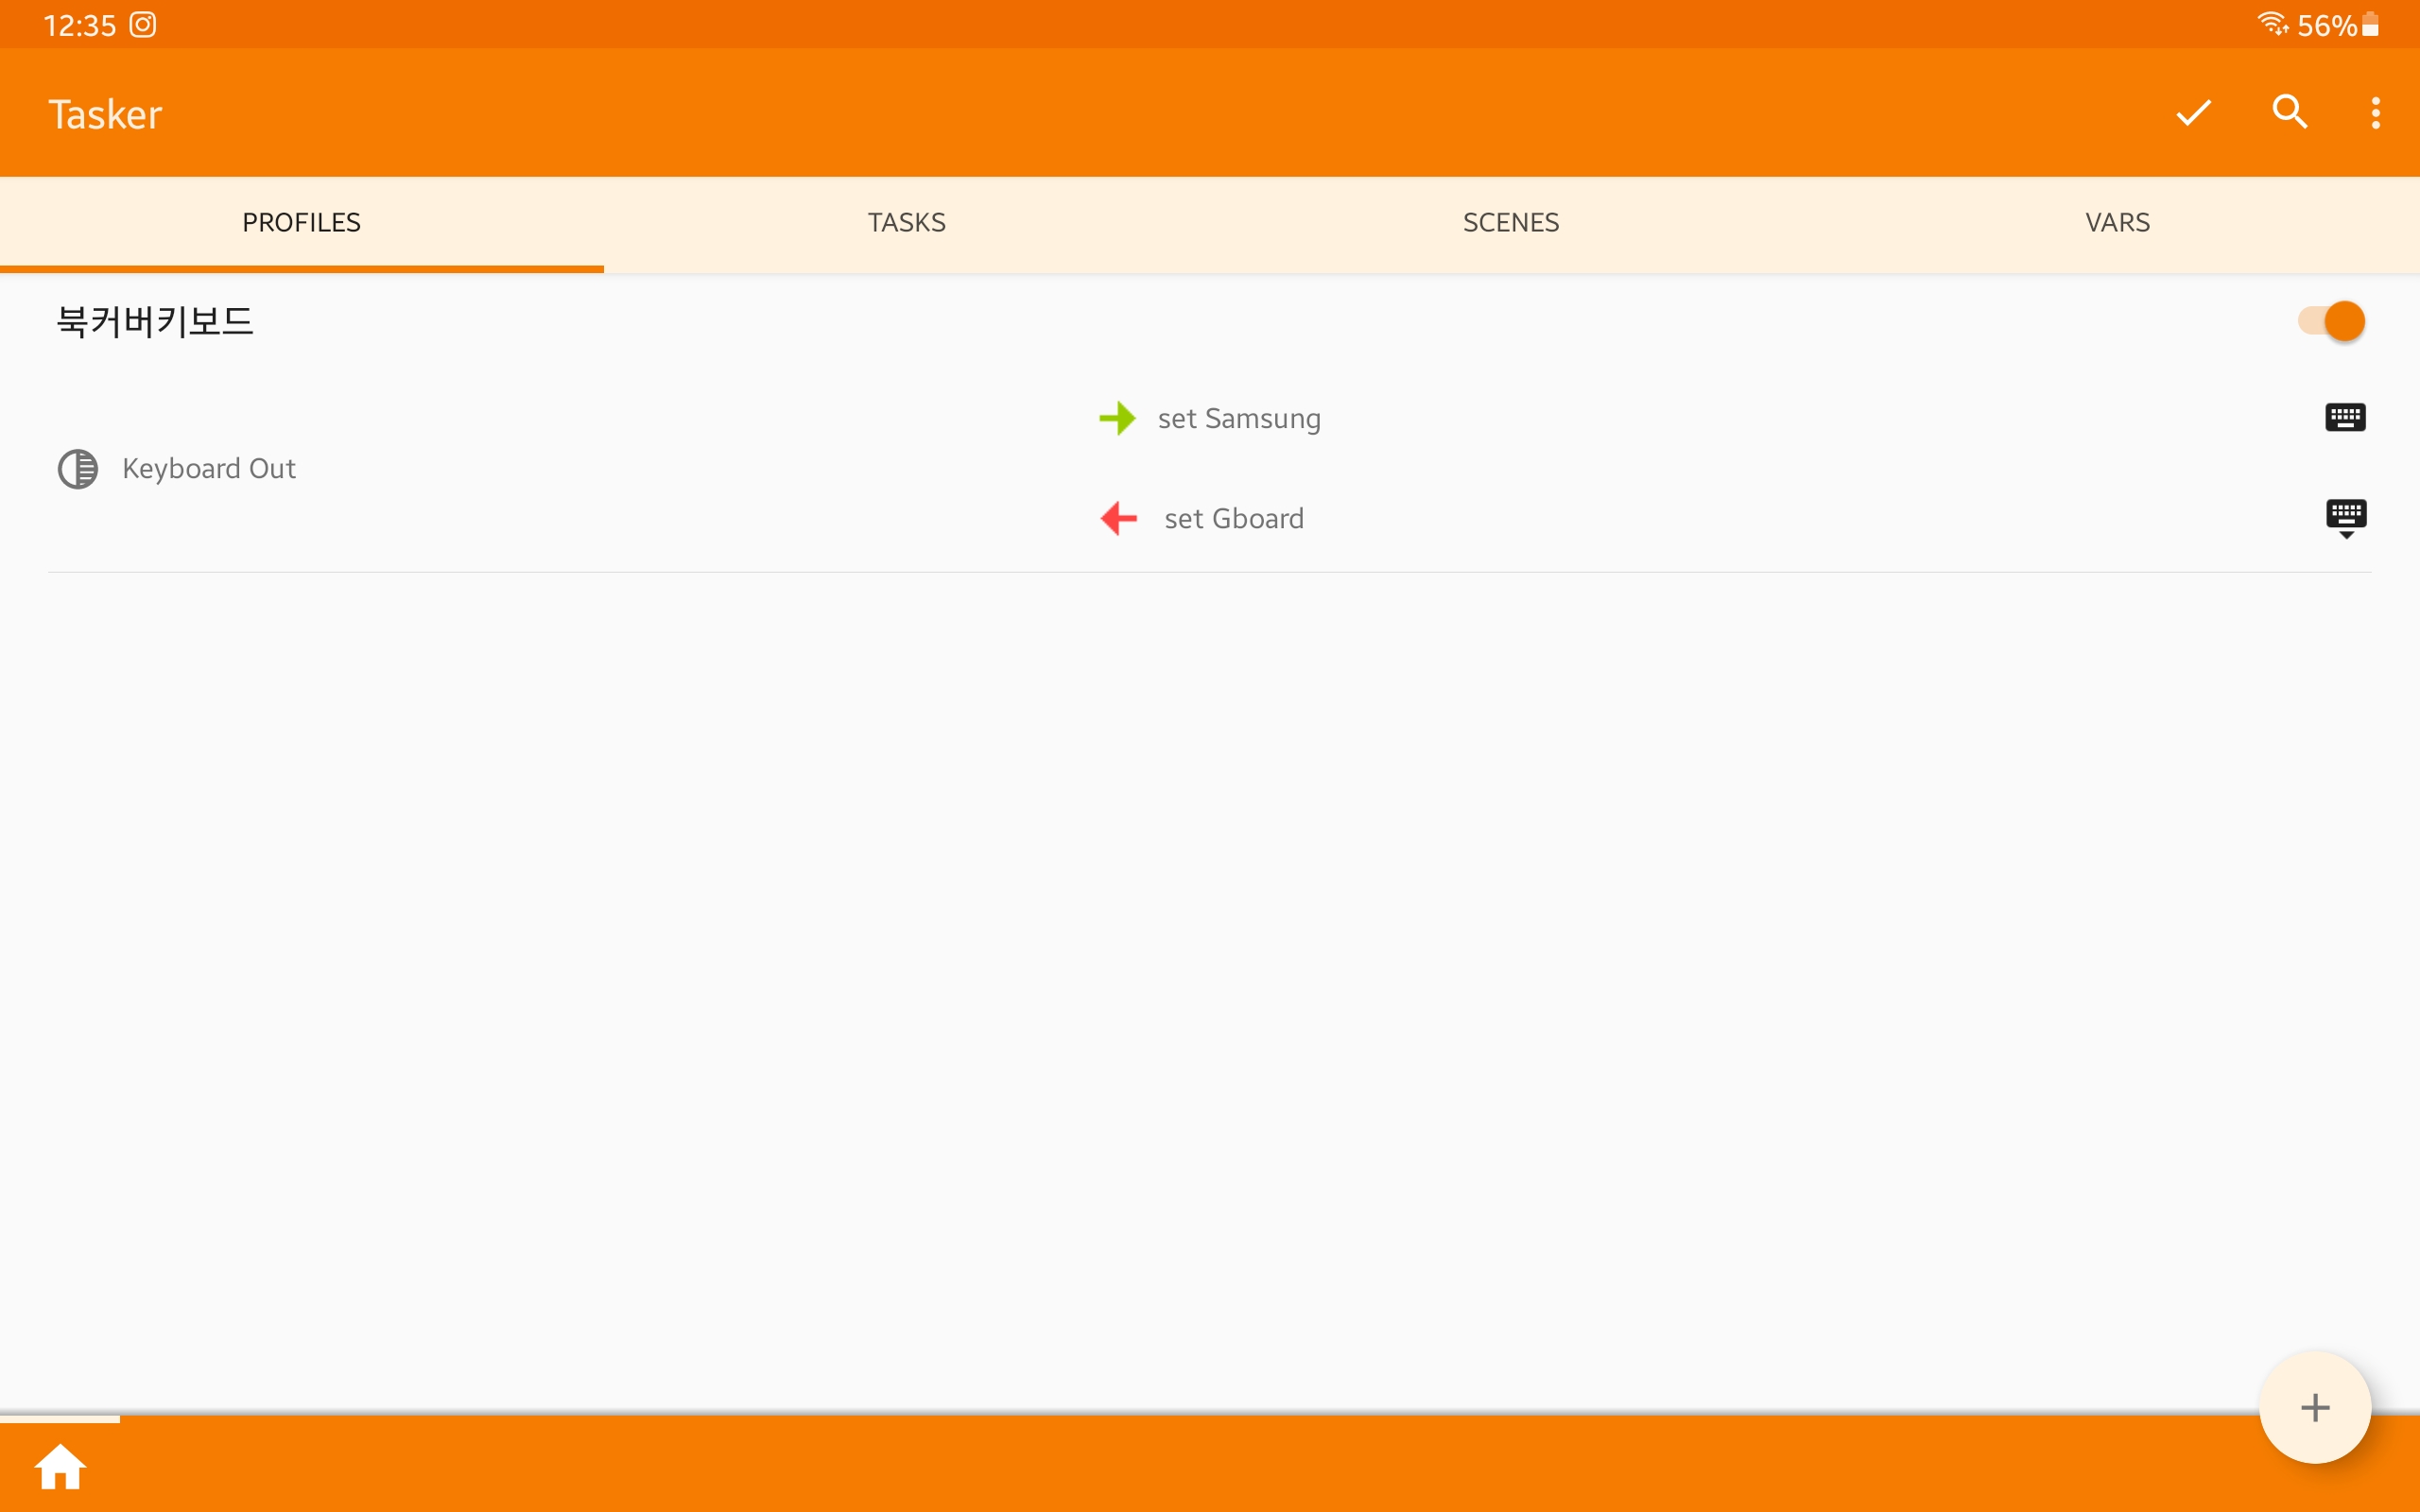Tap the apply checkmark icon
The image size is (2420, 1512).
click(2193, 112)
